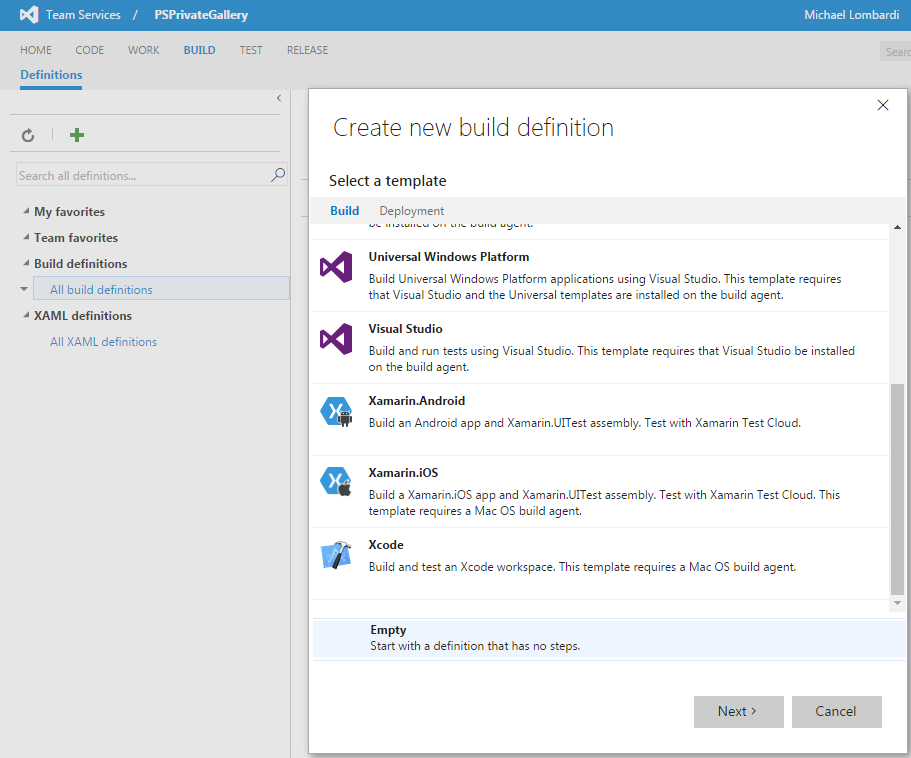This screenshot has width=911, height=758.
Task: Open All XAML definitions item
Action: coord(103,342)
